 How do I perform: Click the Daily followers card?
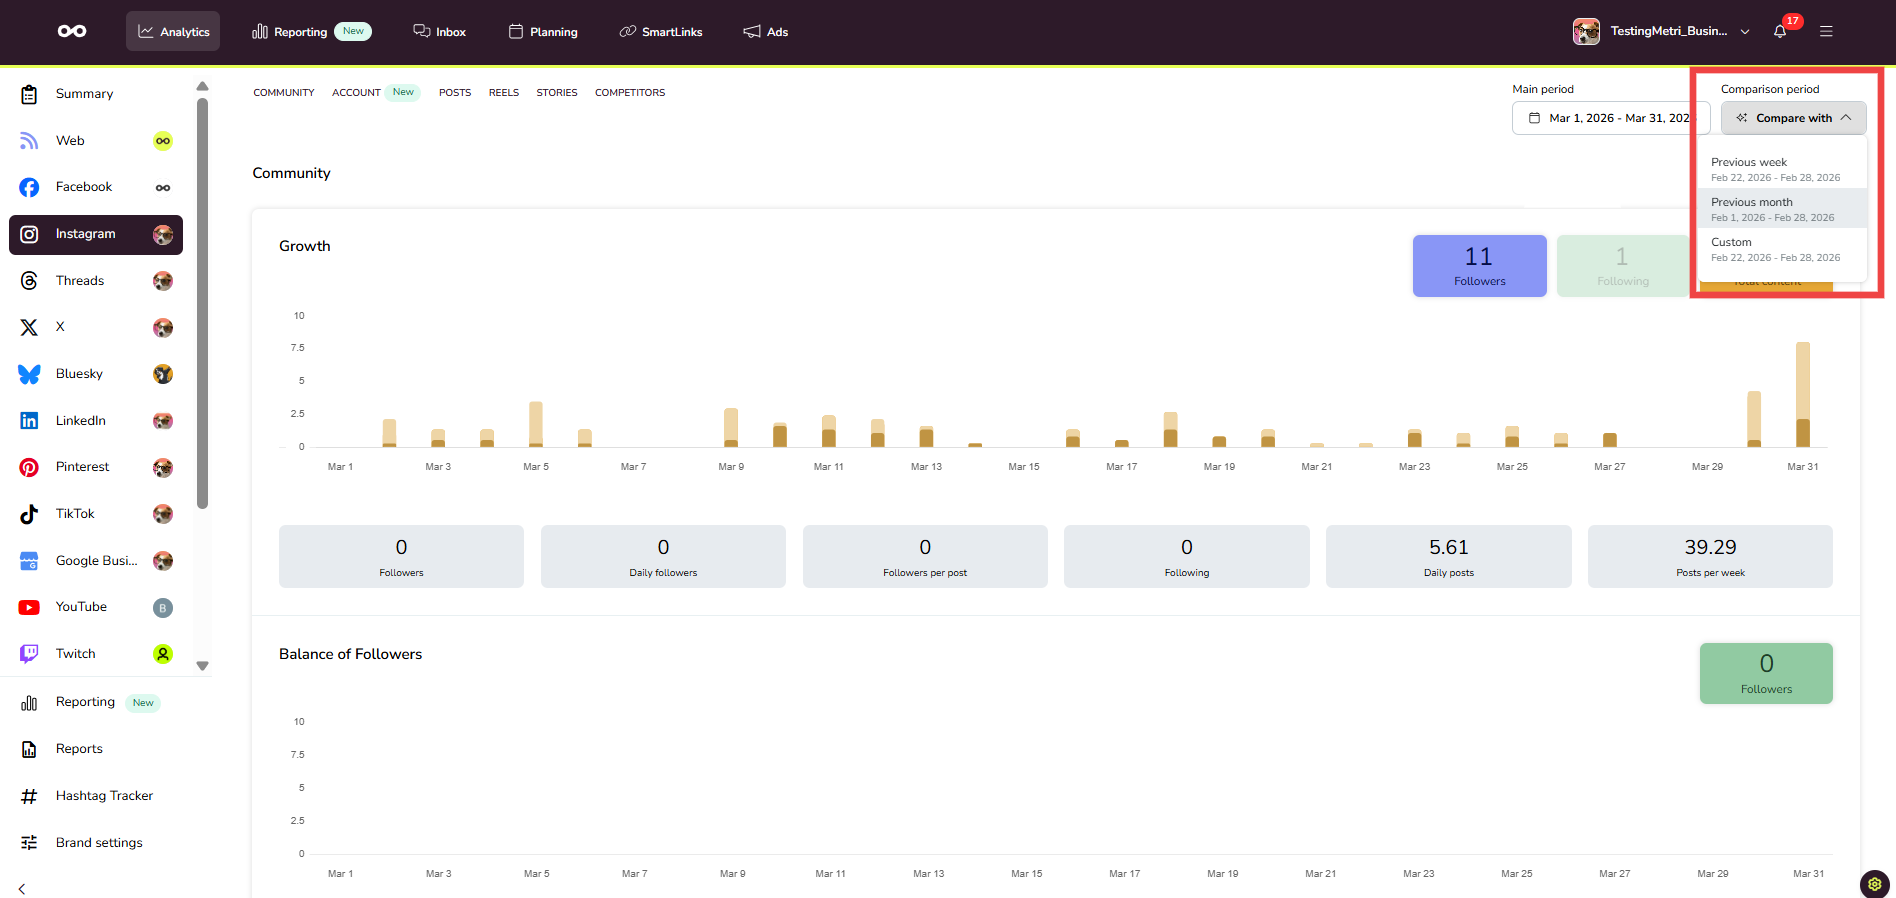click(663, 557)
